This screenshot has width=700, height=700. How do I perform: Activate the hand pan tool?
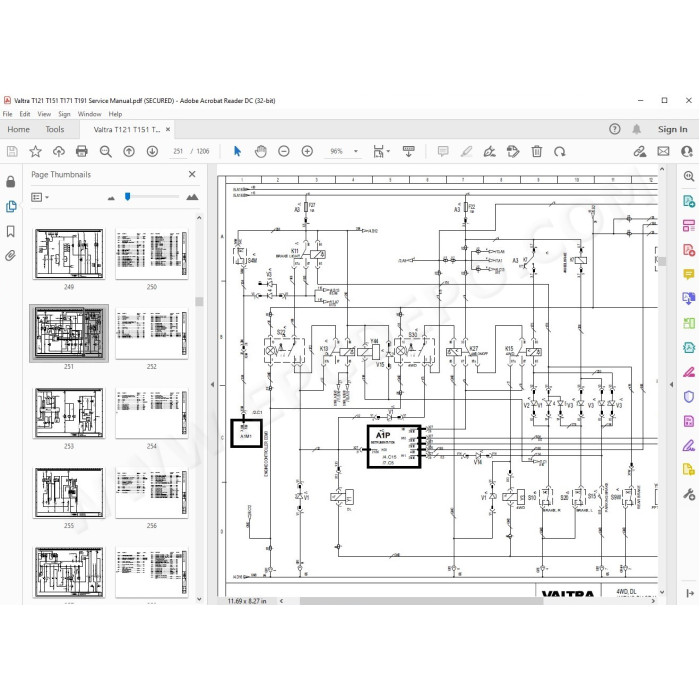[x=261, y=151]
